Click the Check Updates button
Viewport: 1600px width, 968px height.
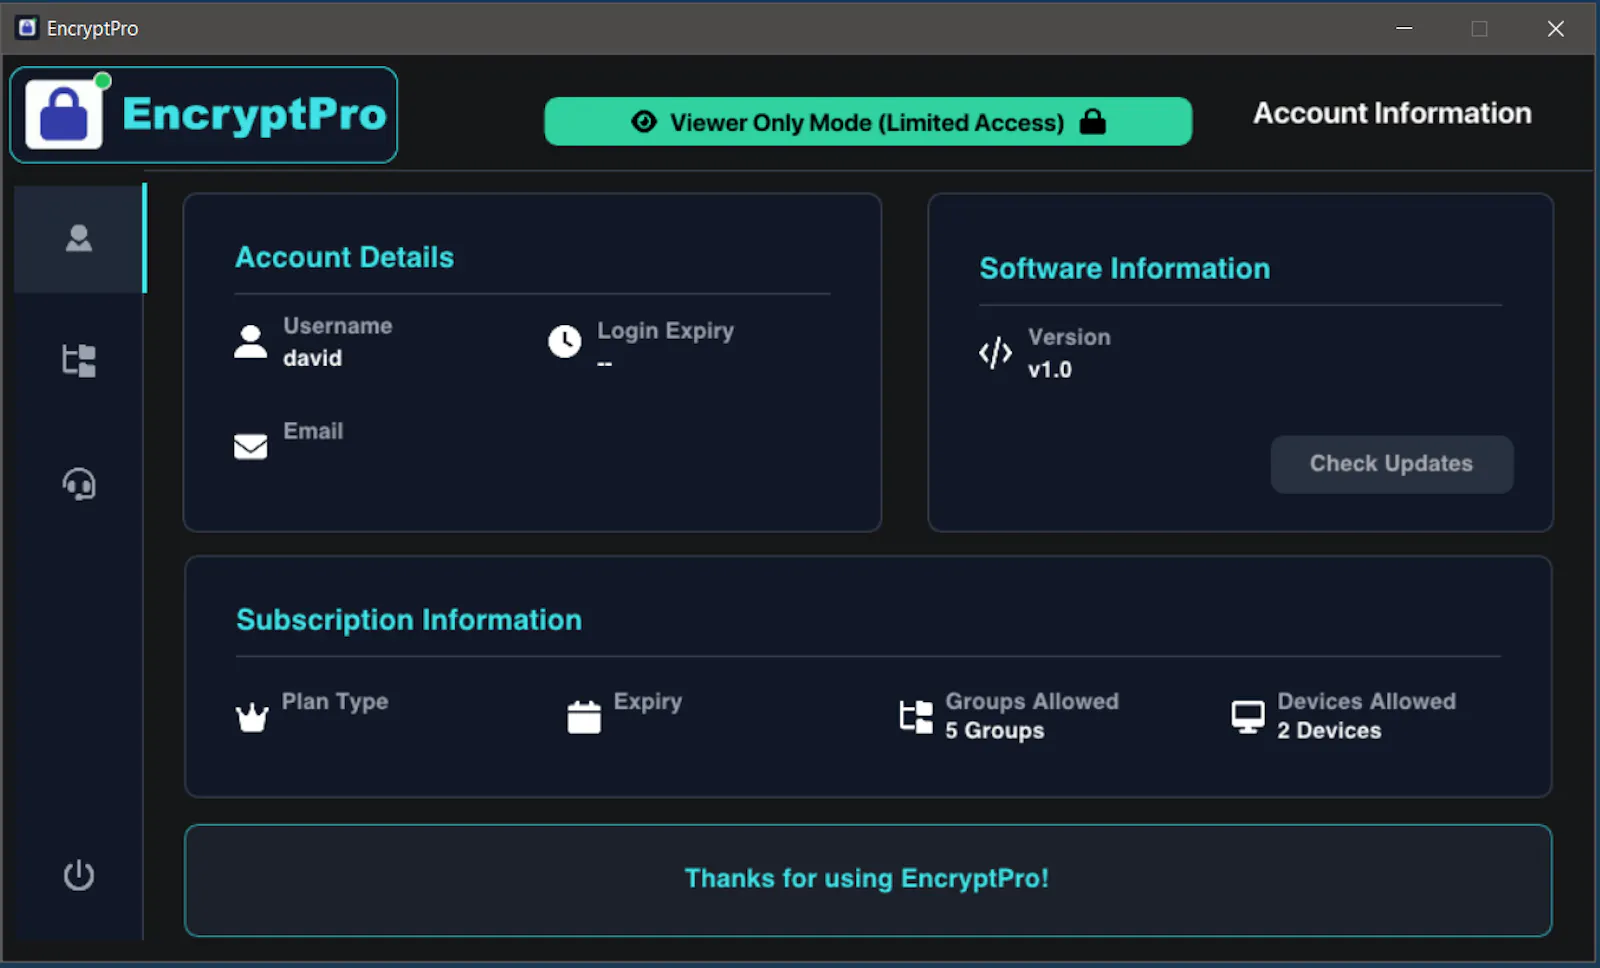point(1391,463)
